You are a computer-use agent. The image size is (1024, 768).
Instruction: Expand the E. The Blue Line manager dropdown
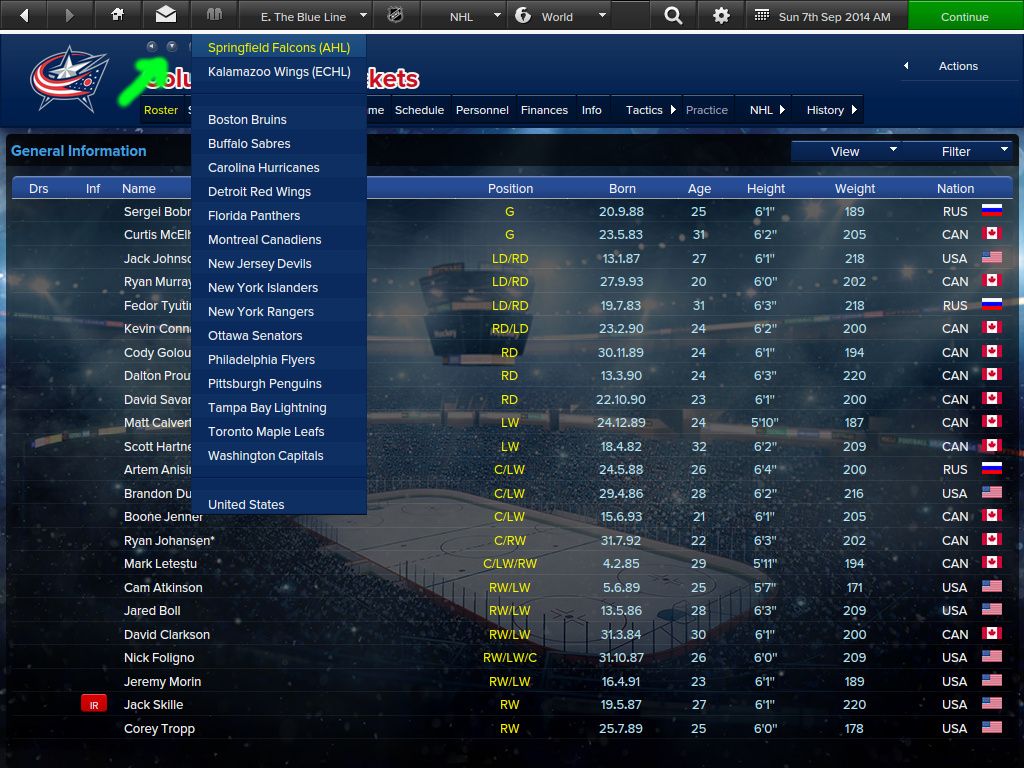364,15
